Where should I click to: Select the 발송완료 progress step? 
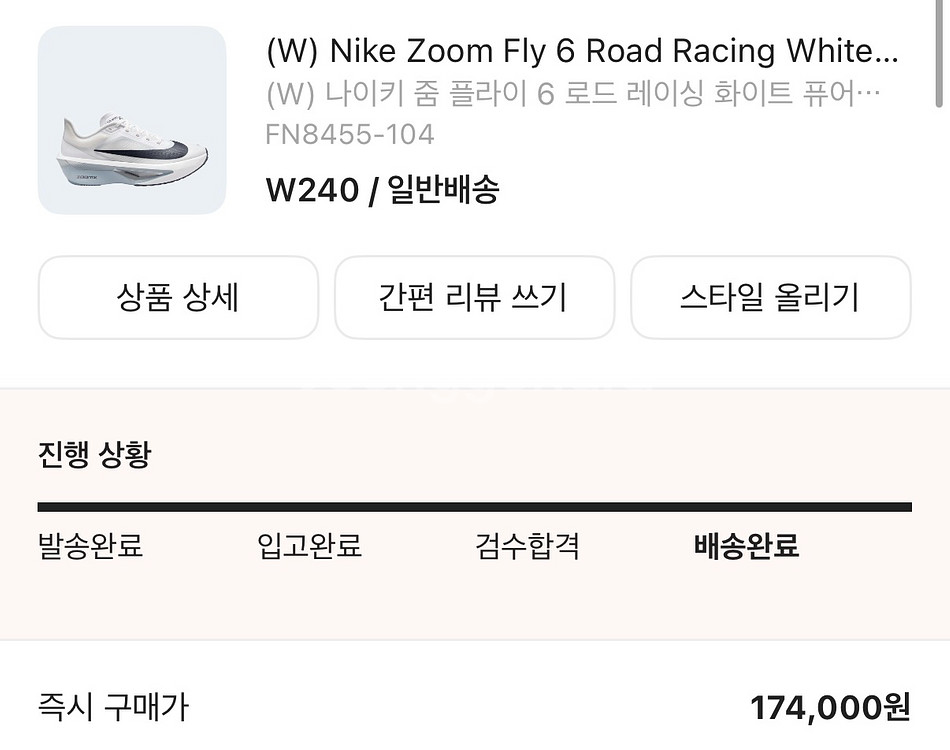[90, 547]
